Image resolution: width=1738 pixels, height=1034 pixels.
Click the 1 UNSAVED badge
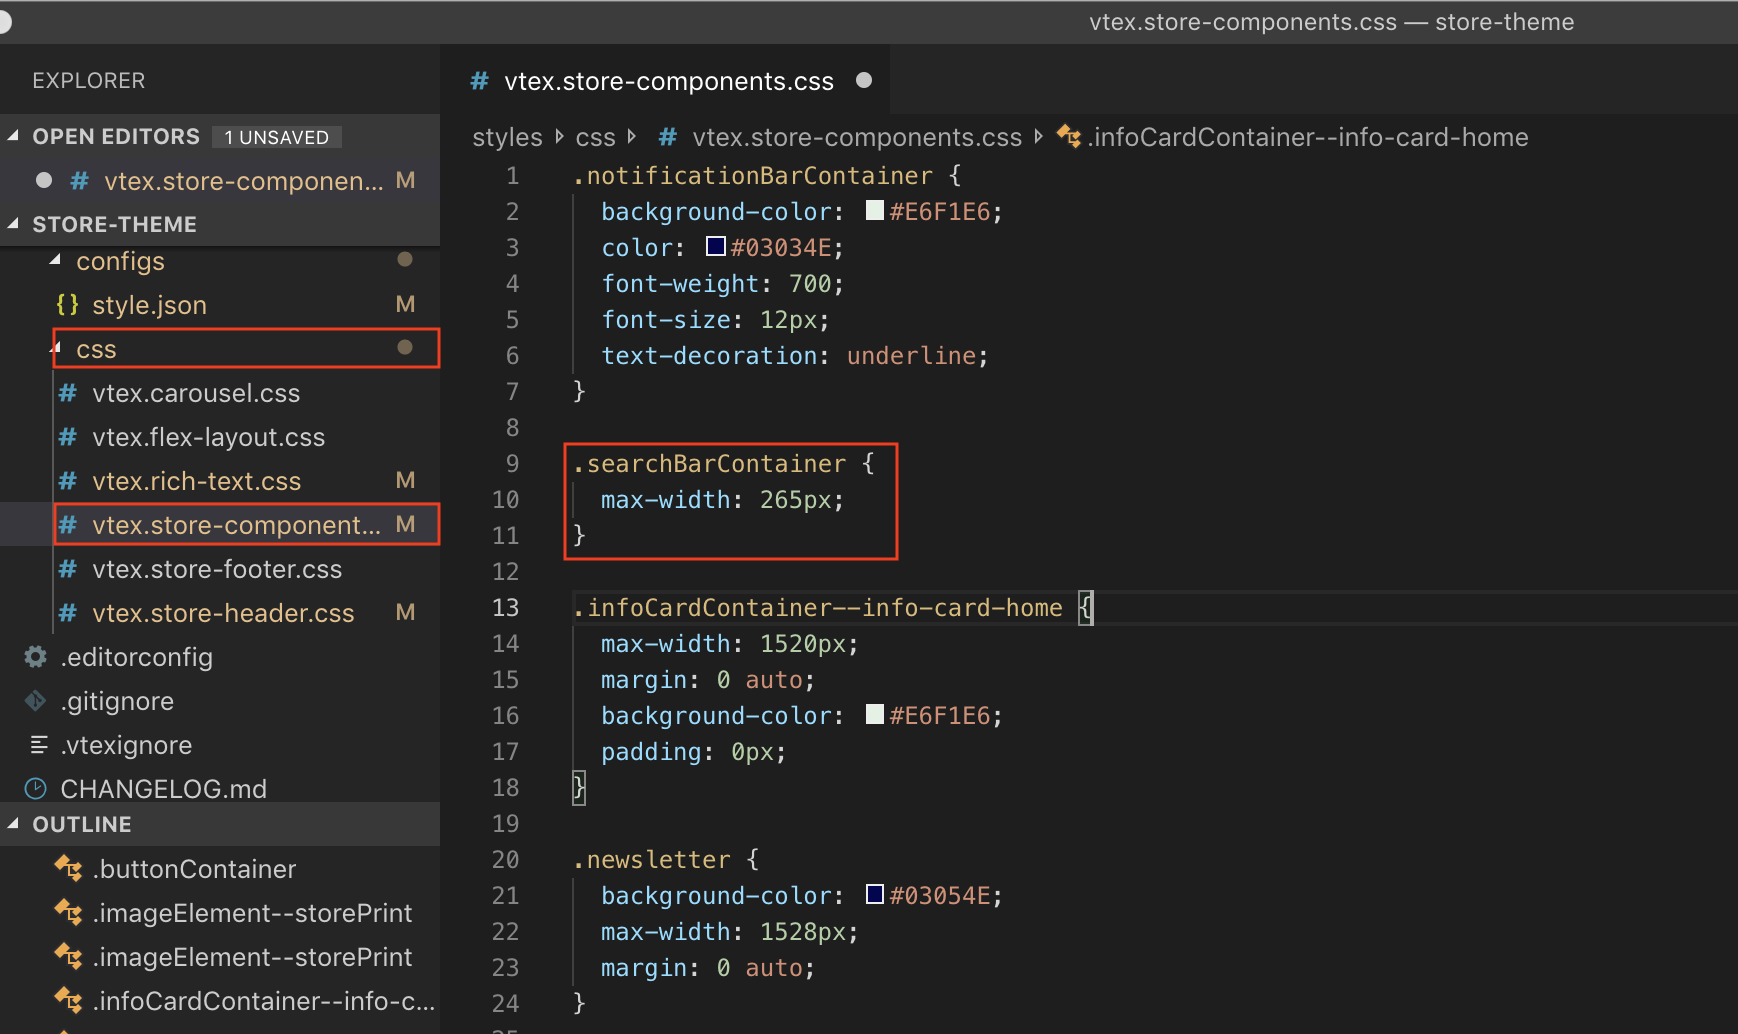(x=277, y=137)
